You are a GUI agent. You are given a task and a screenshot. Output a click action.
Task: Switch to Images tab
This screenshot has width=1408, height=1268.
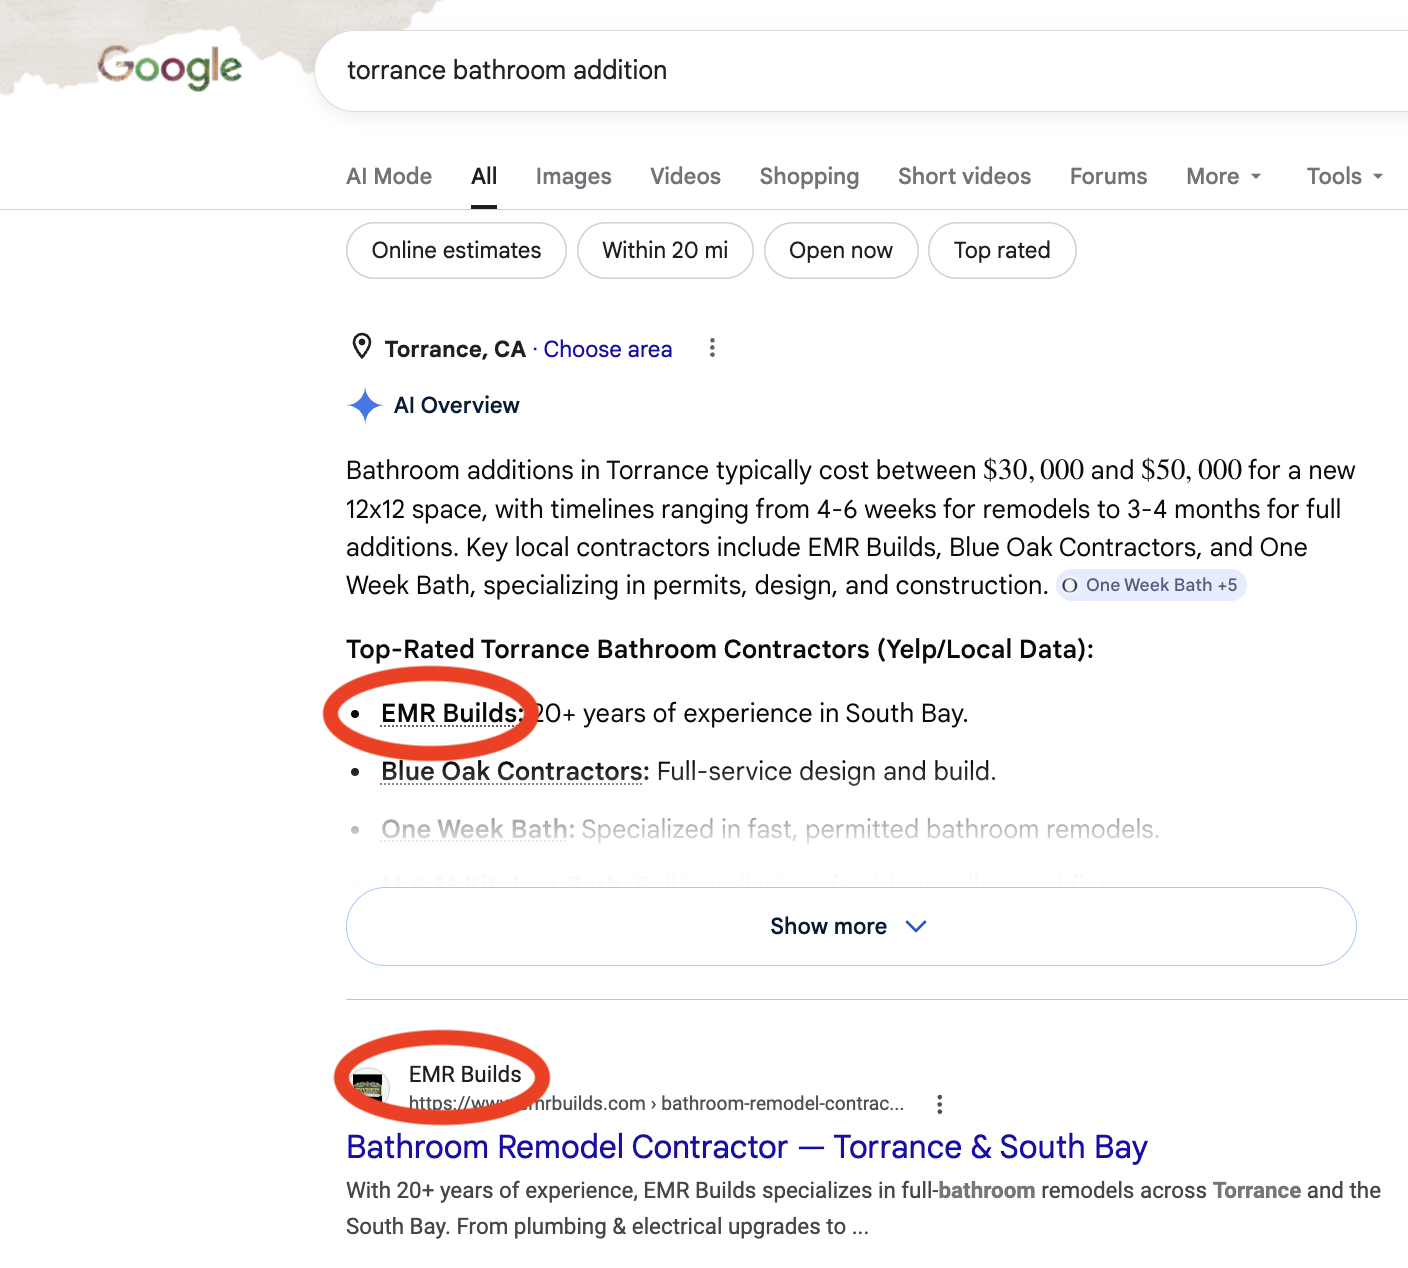click(573, 176)
